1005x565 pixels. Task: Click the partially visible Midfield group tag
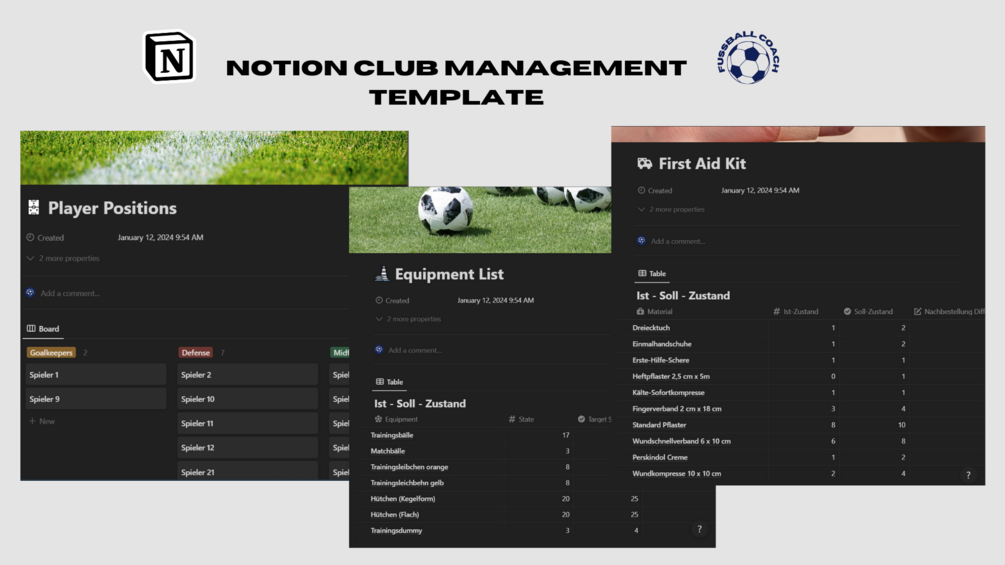340,352
